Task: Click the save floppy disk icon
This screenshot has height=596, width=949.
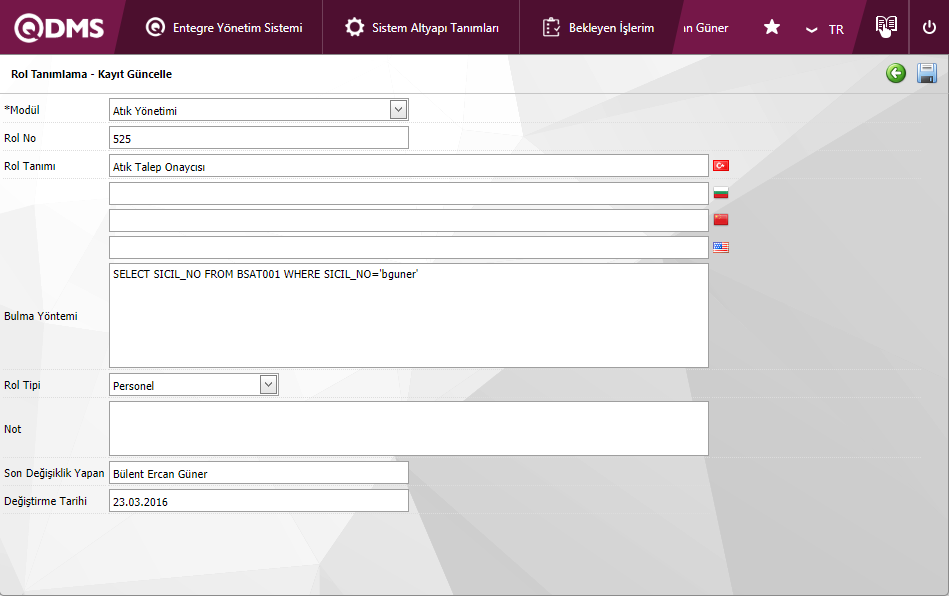Action: (927, 73)
